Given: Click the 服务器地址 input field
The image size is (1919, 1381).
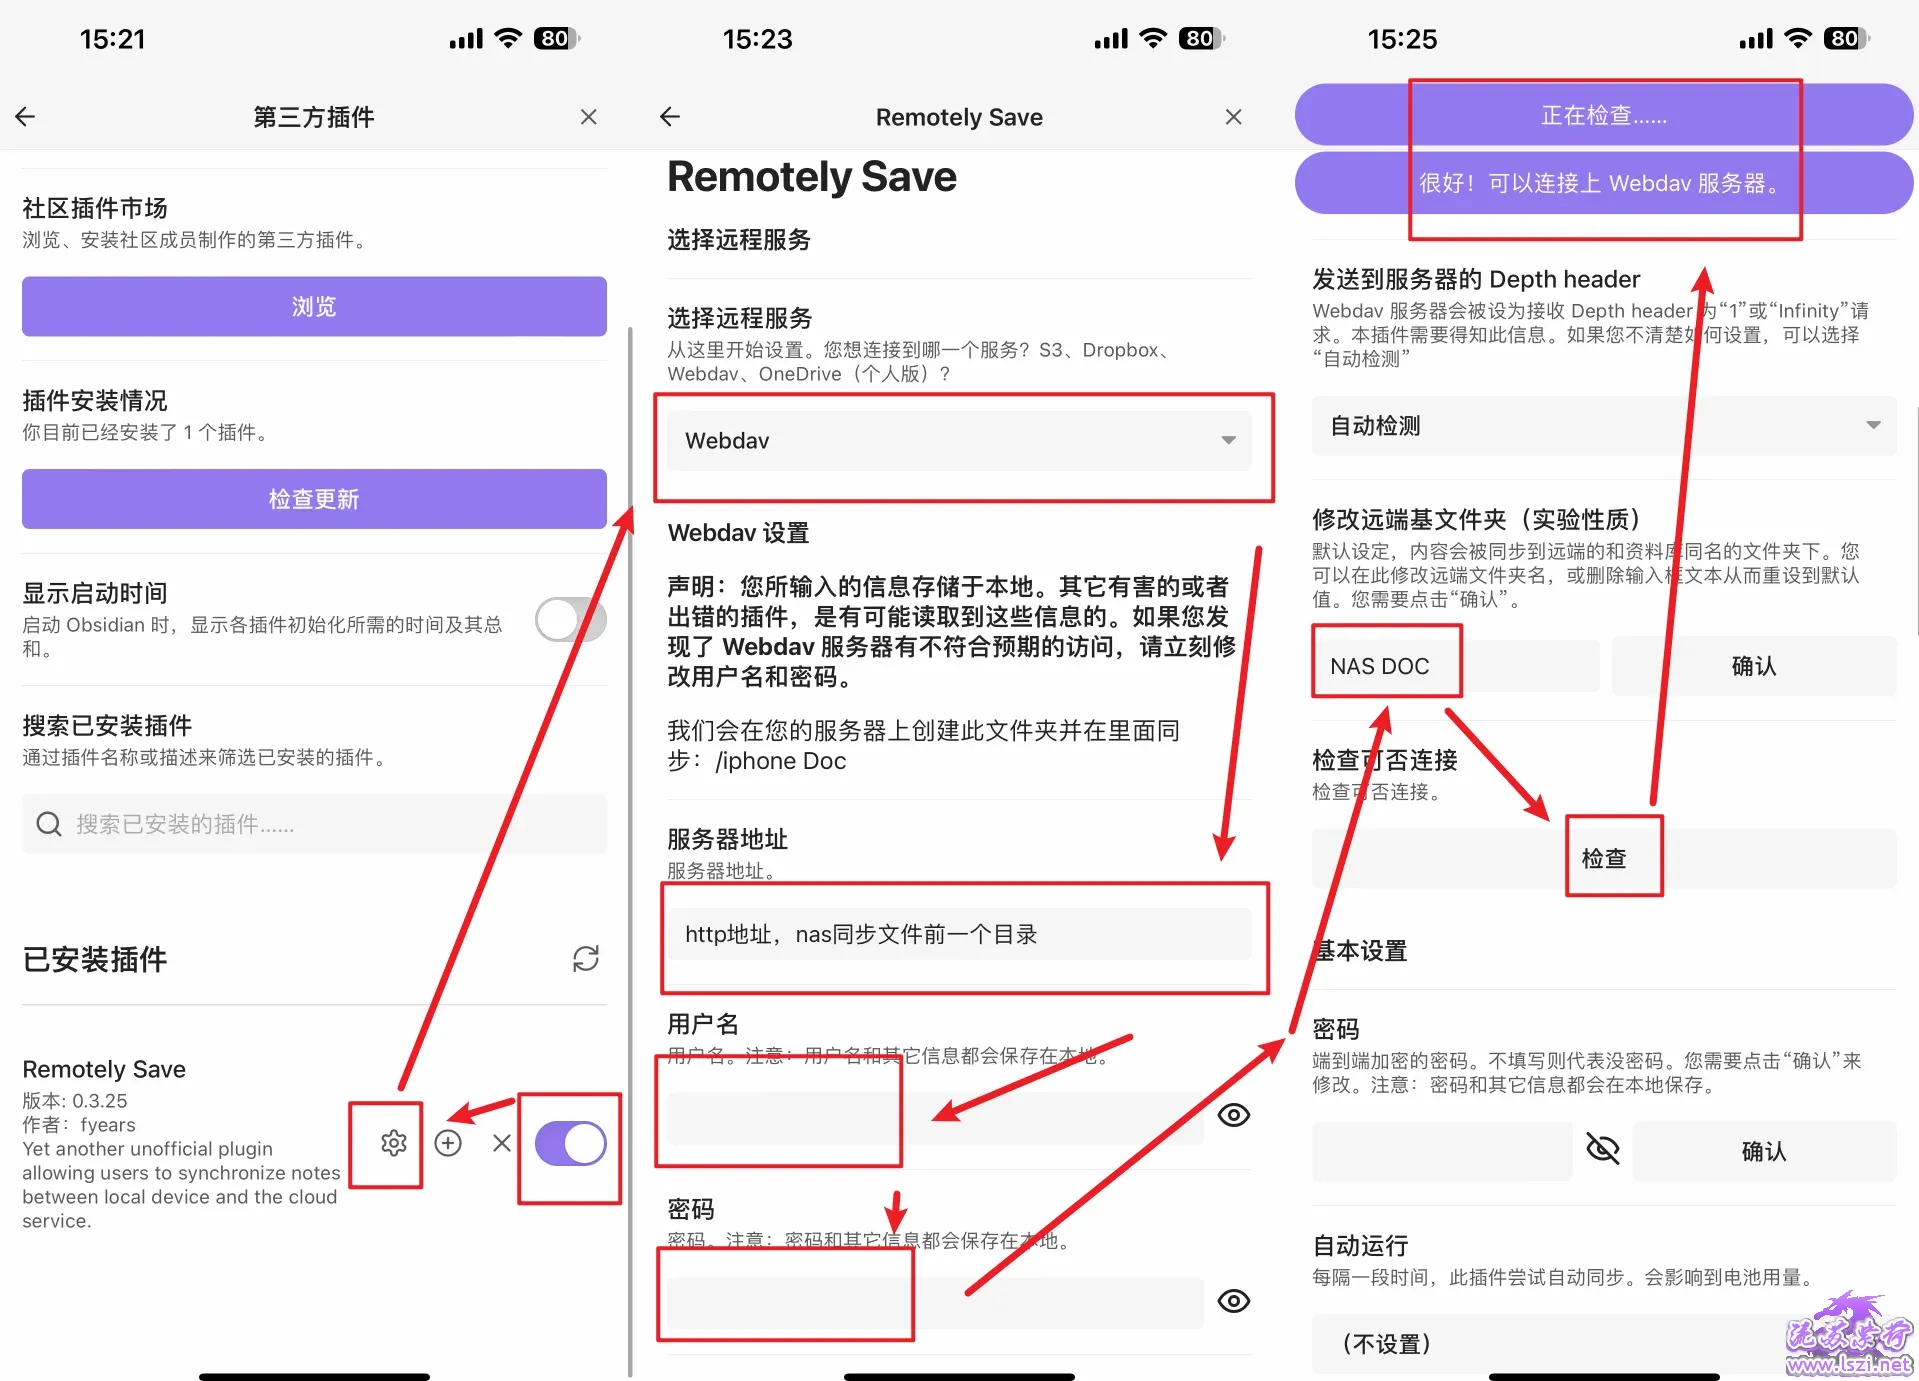Looking at the screenshot, I should click(x=959, y=934).
